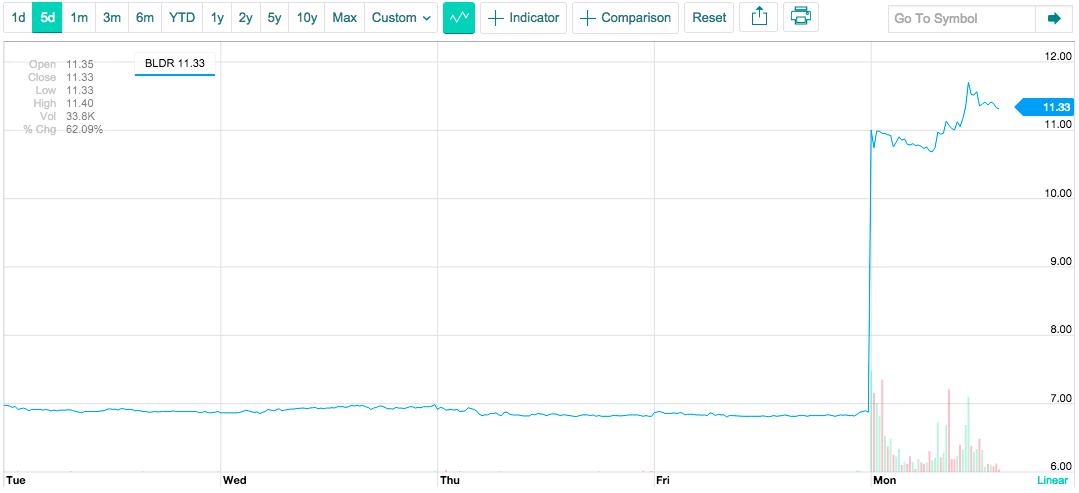
Task: Show the Max time range
Action: [344, 18]
